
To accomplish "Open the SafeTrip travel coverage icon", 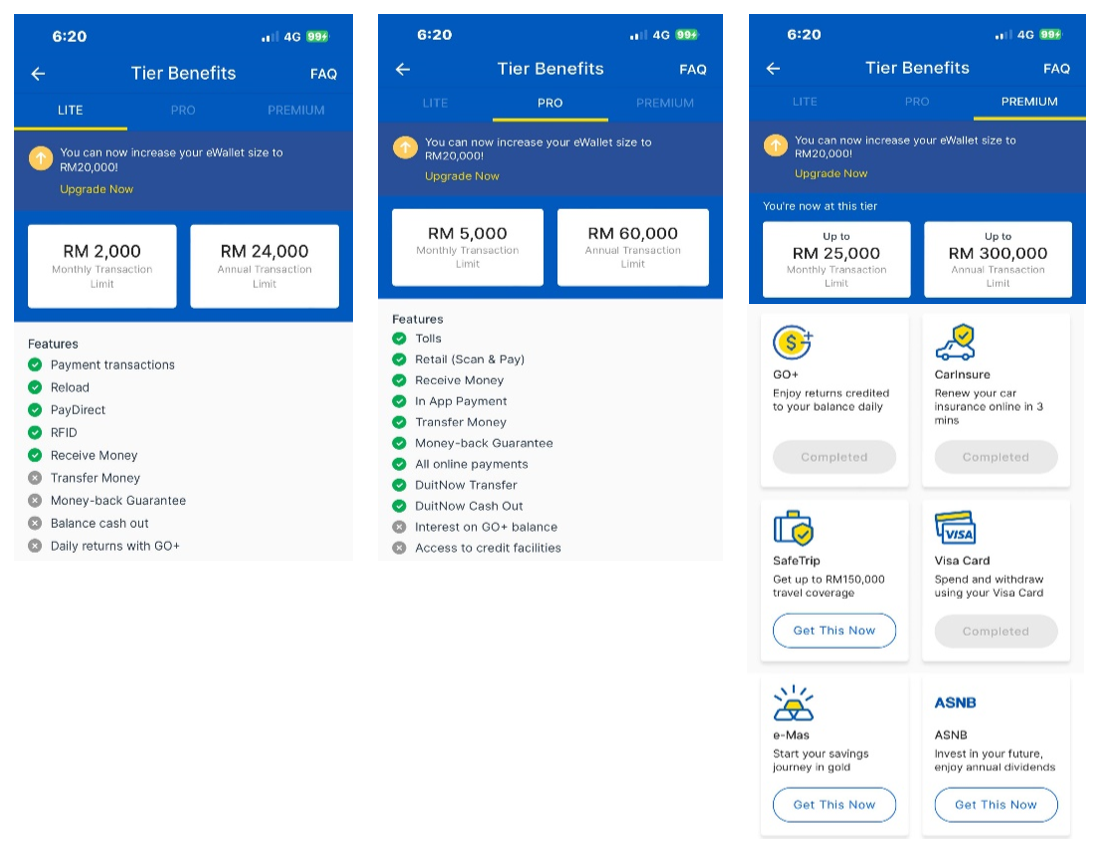I will click(793, 528).
